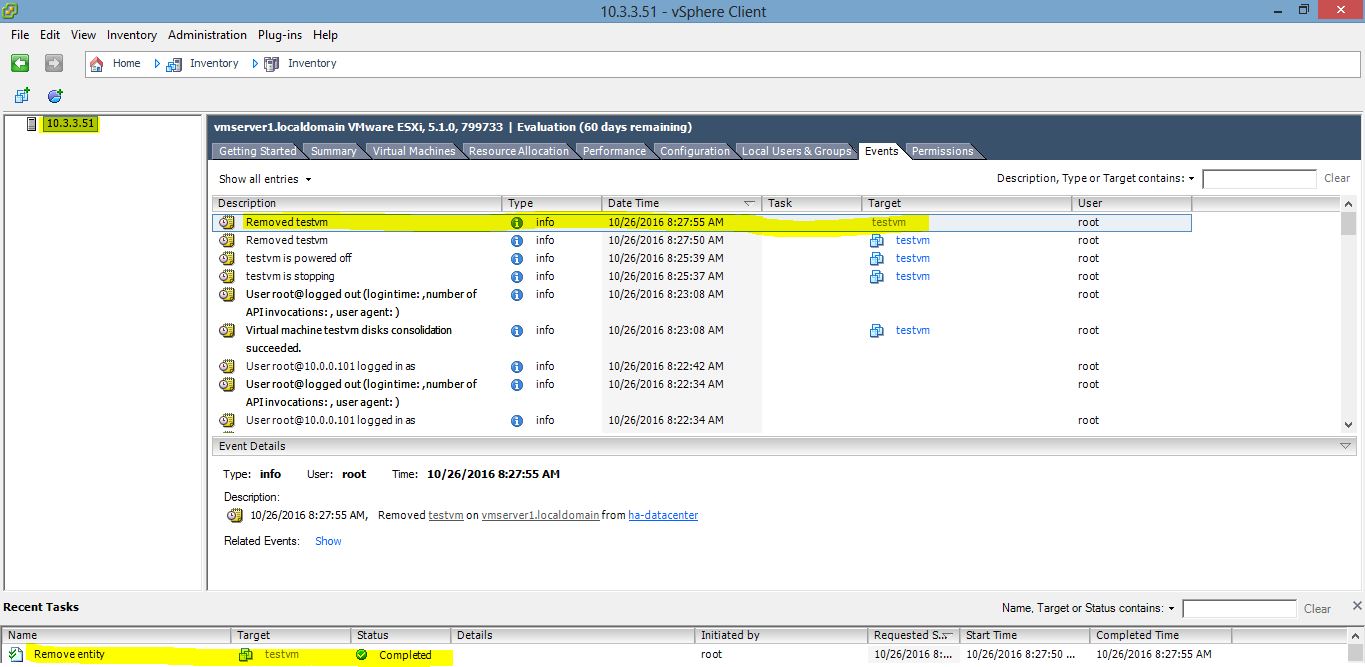Select host 10.3.3.51 in inventory tree

click(x=70, y=123)
